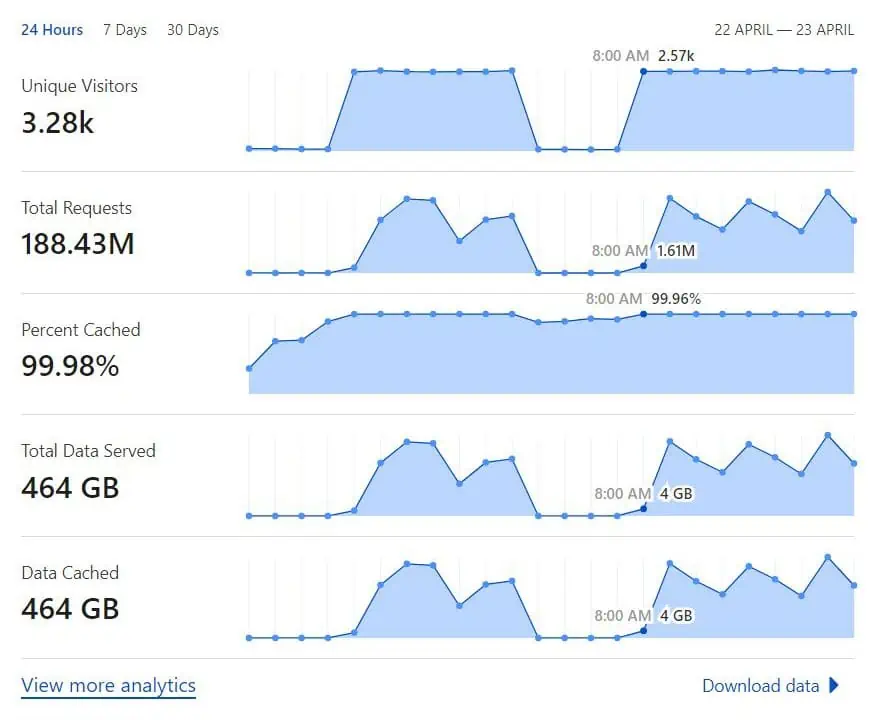Open the View more analytics link

pos(109,686)
